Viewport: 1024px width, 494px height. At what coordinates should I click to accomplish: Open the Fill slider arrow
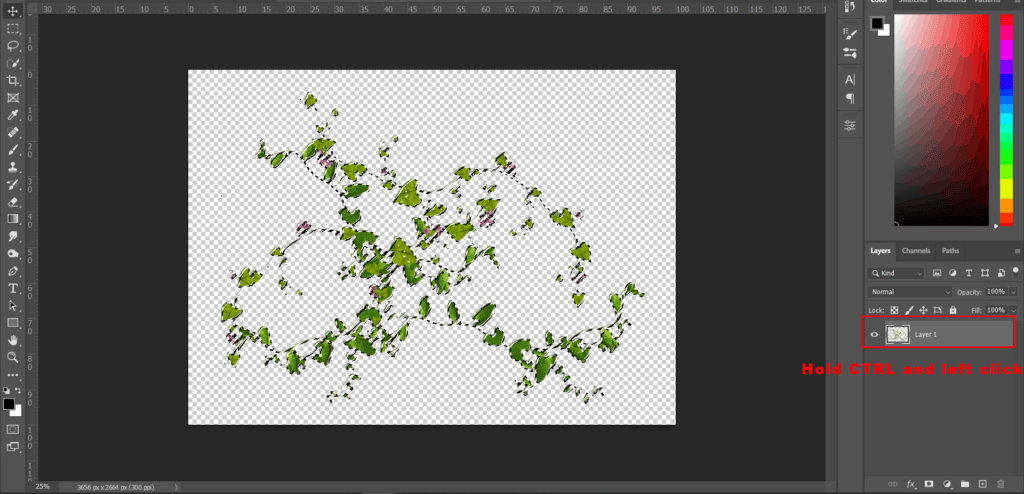[1014, 310]
